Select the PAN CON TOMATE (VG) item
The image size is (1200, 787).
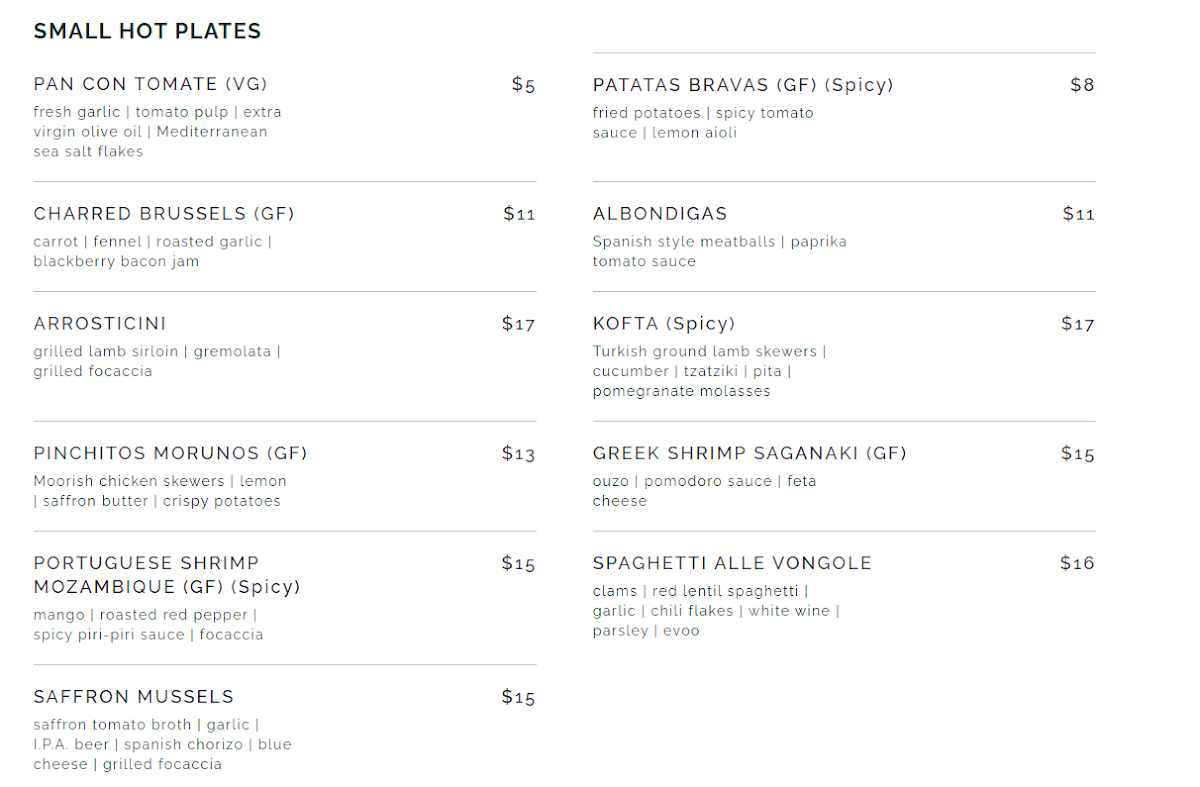(151, 84)
